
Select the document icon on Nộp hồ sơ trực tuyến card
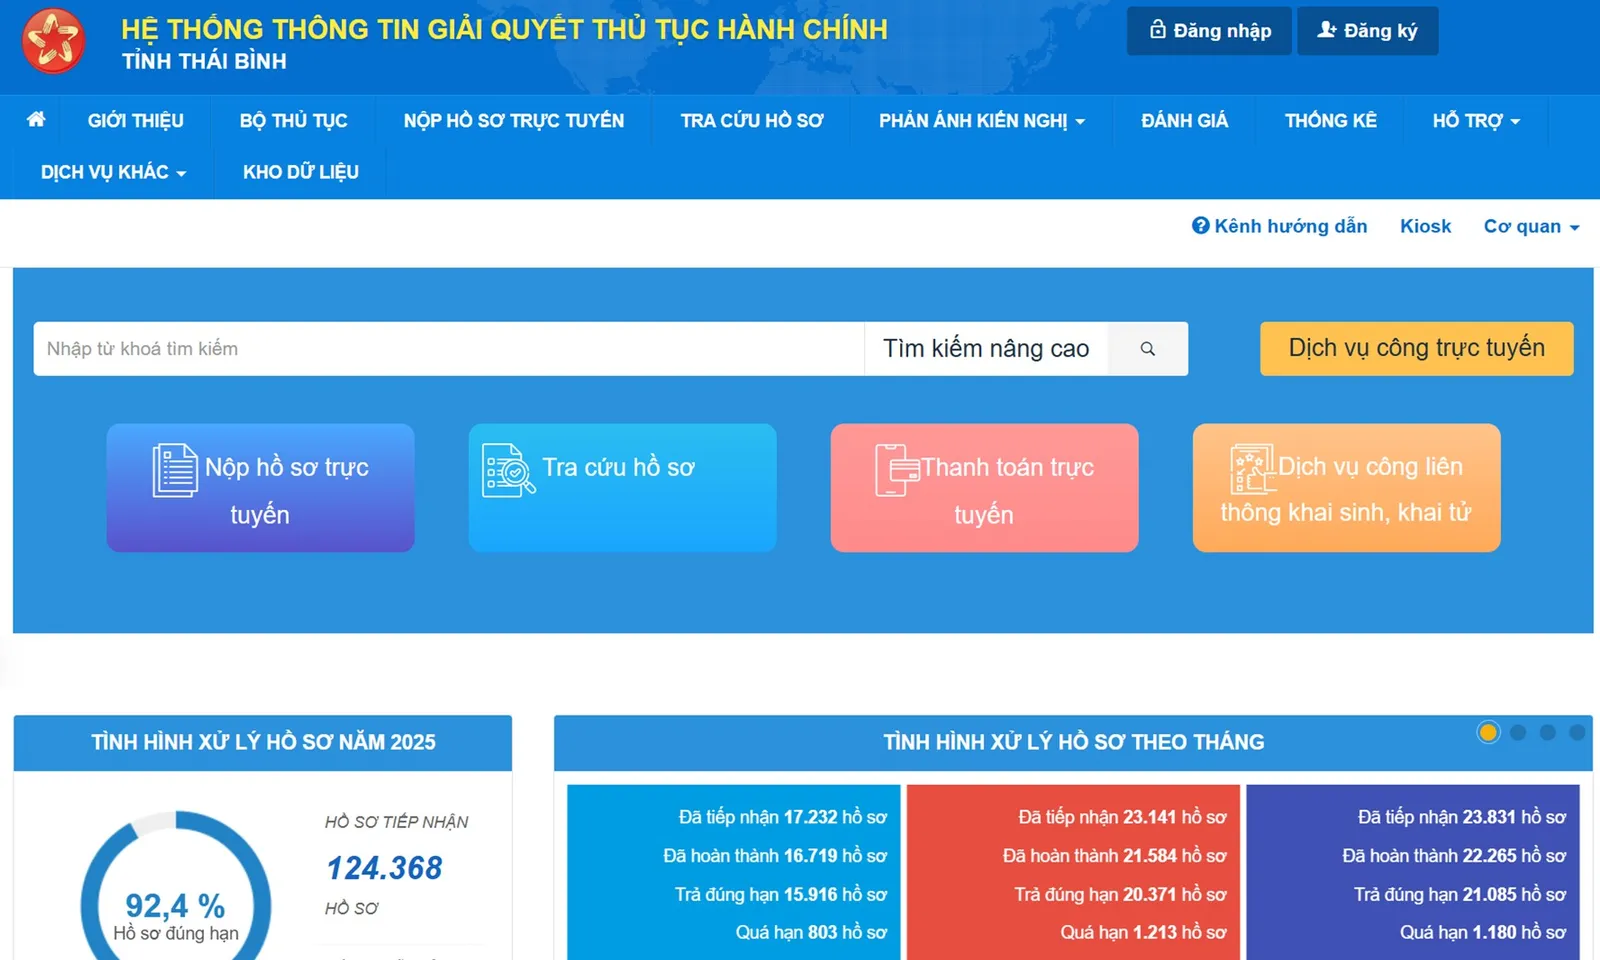pyautogui.click(x=172, y=470)
